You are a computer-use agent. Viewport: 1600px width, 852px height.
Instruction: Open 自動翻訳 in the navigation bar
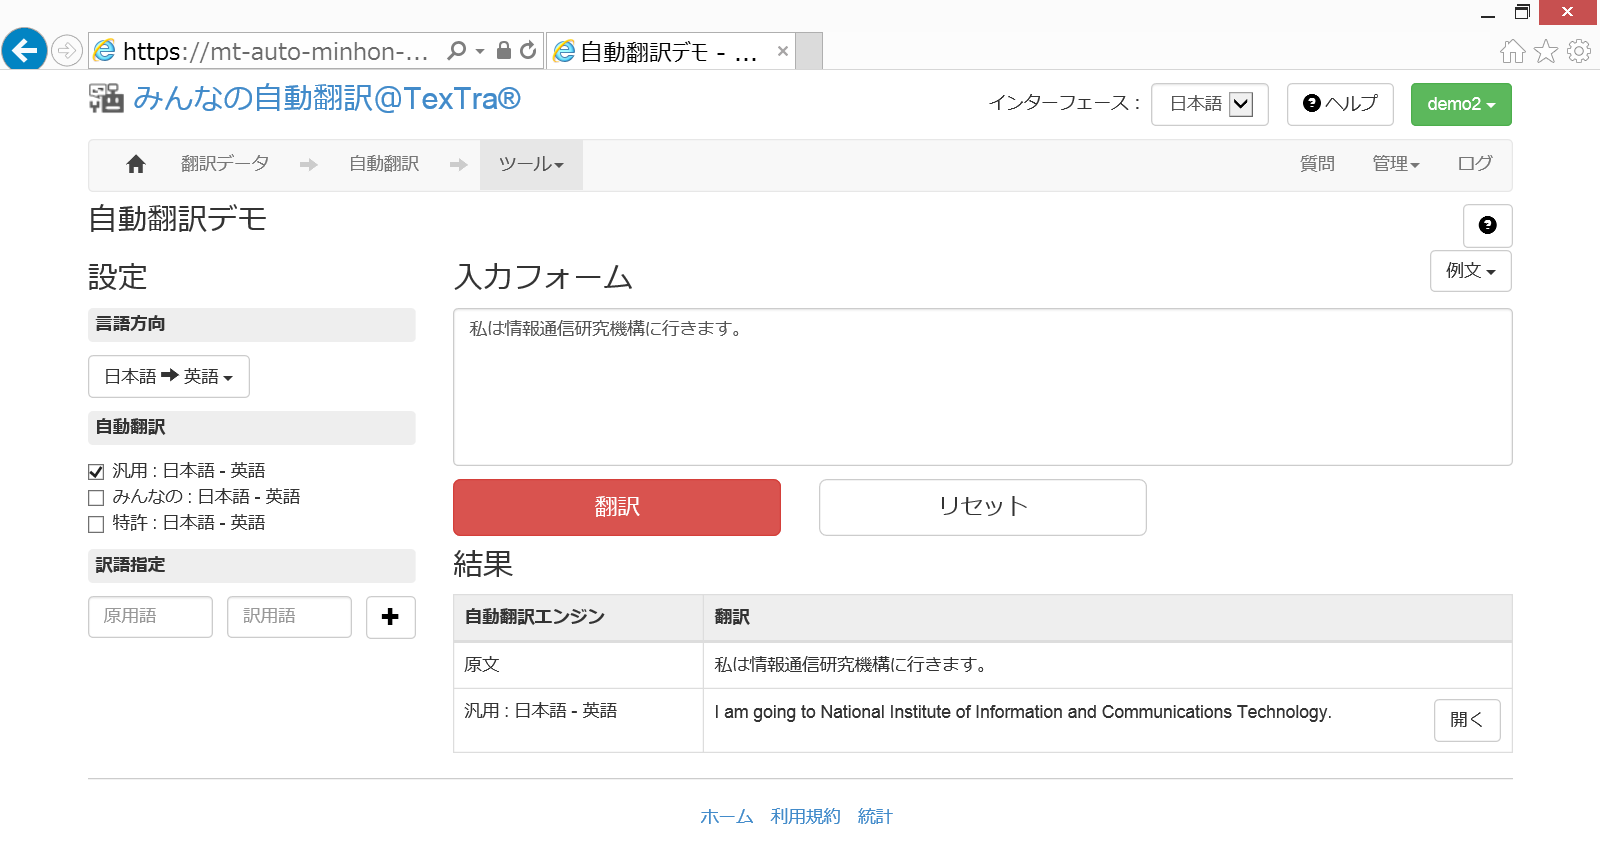click(x=384, y=164)
